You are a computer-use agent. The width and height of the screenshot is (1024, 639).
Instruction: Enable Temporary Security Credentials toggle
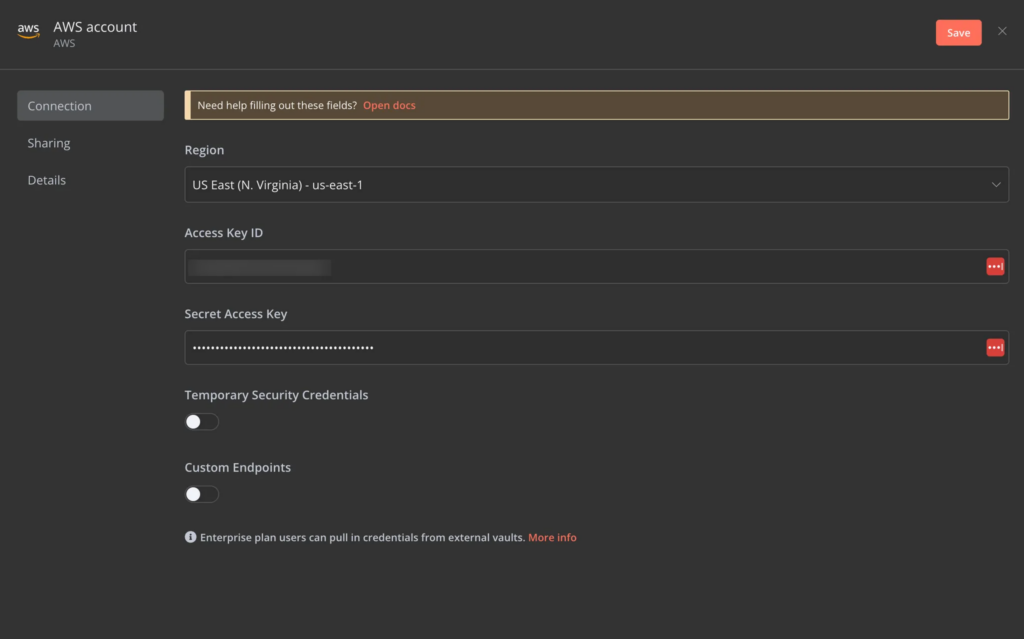tap(201, 422)
